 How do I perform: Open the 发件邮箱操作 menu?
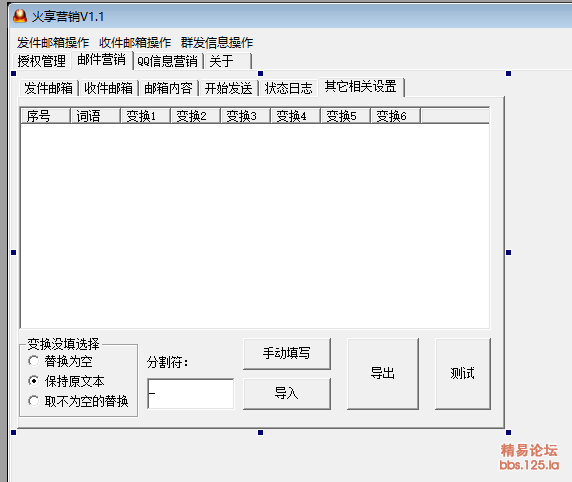53,43
